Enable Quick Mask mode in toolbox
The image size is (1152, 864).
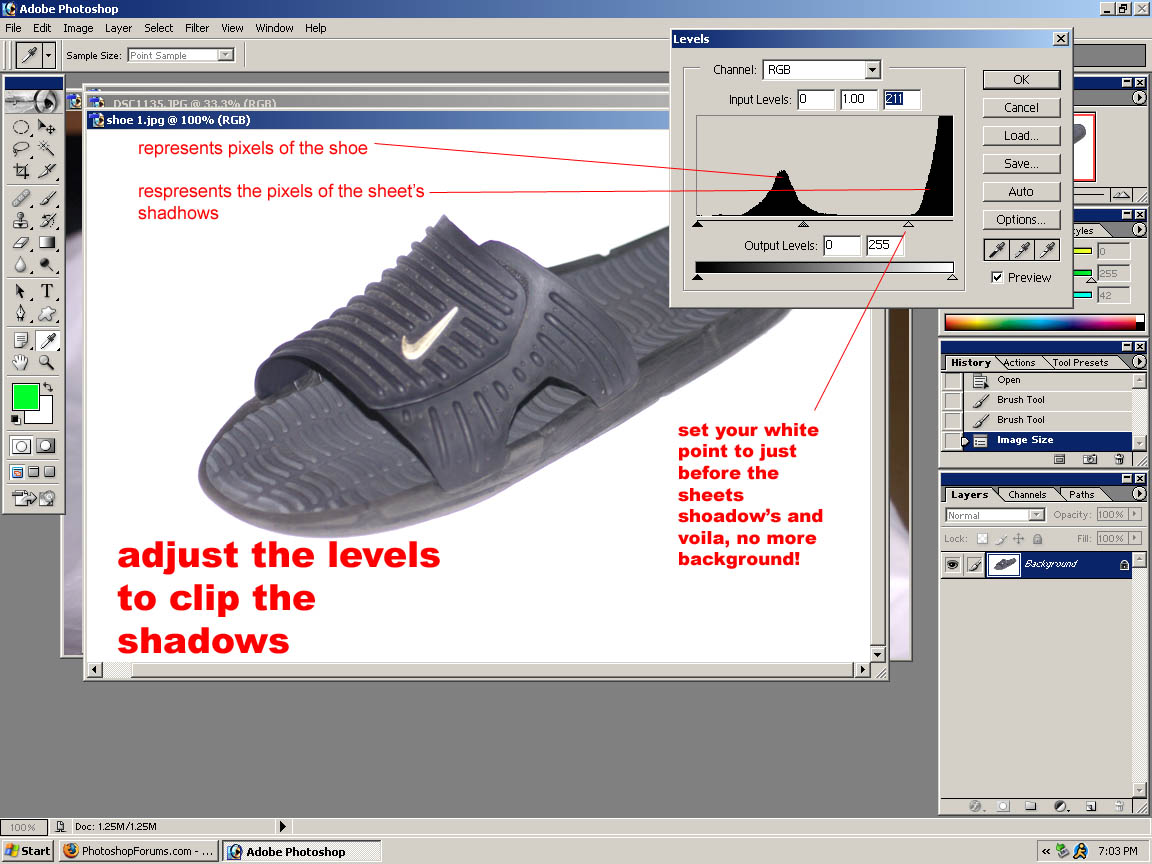pos(46,446)
